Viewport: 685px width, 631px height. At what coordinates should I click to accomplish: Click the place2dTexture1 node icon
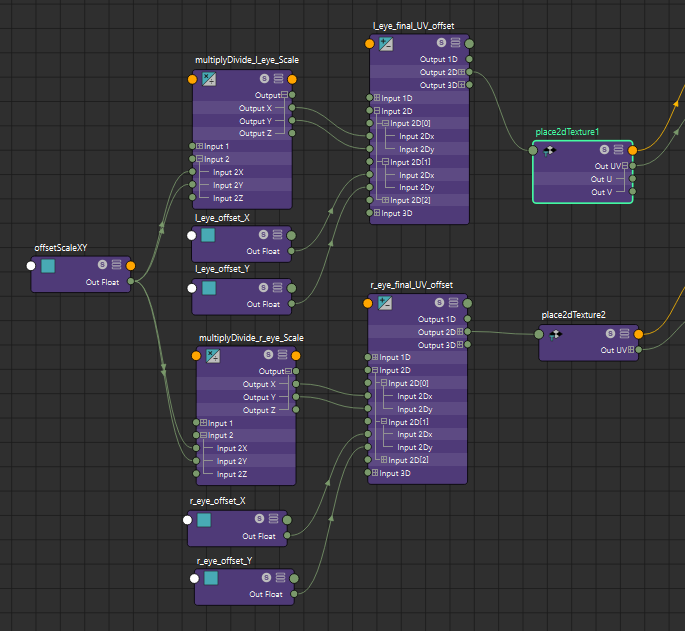(x=549, y=150)
